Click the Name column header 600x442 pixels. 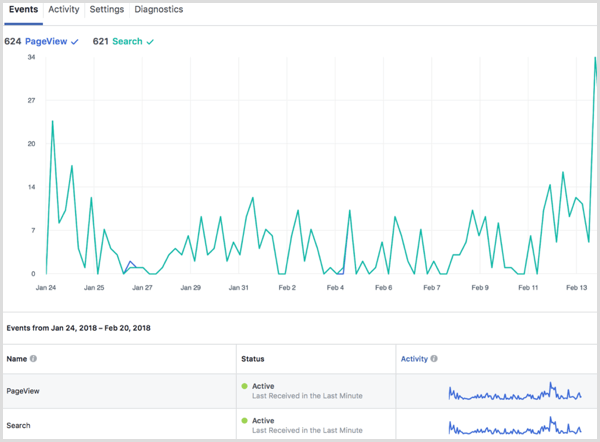coord(16,359)
